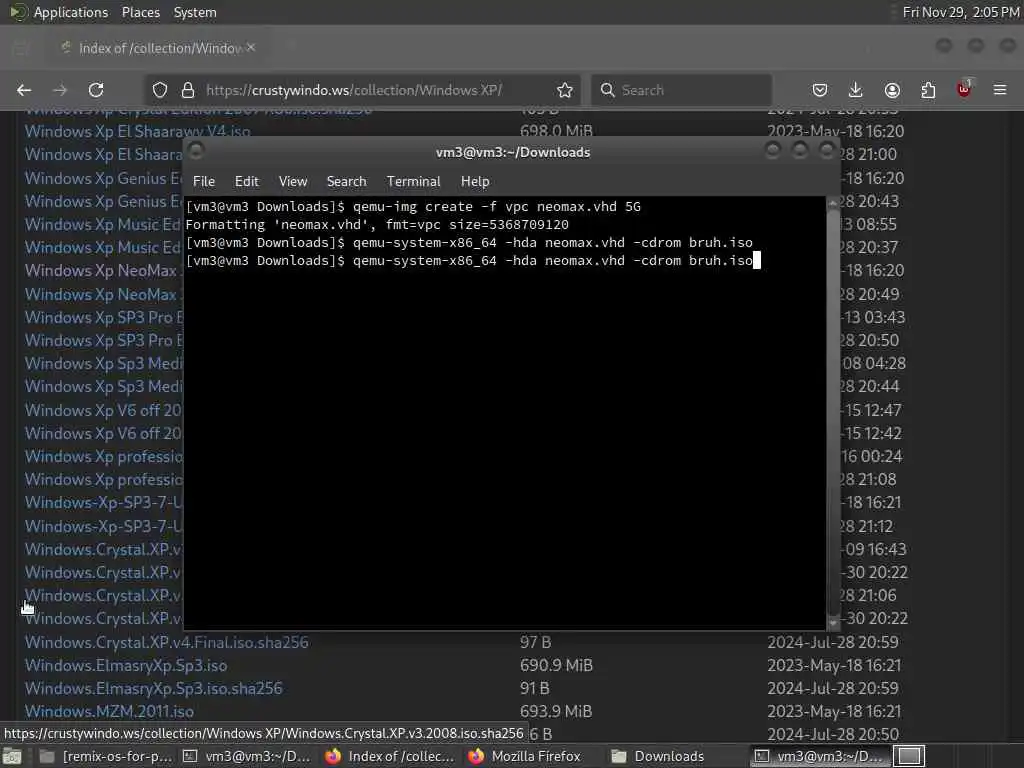Click the 97 B size text
This screenshot has height=768, width=1024.
[536, 642]
